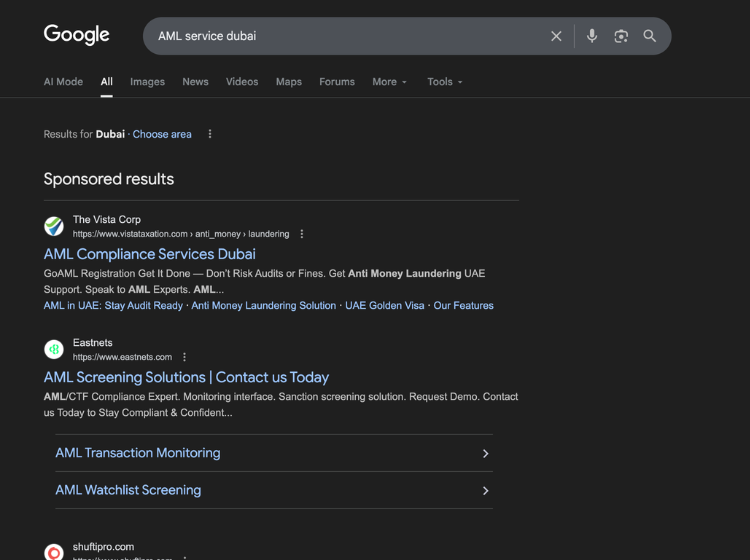Viewport: 750px width, 560px height.
Task: Switch to AI Mode tab
Action: [63, 82]
